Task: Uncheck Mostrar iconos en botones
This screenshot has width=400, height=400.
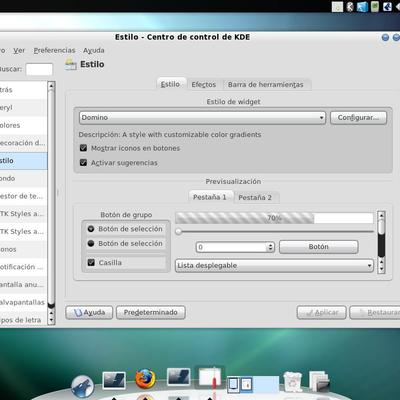Action: [x=83, y=148]
